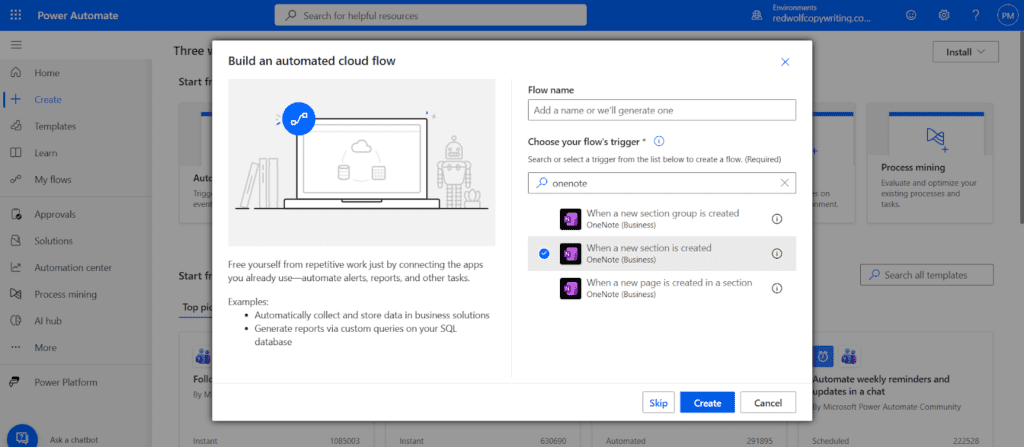The image size is (1024, 447).
Task: Click the feedback smiley icon
Action: click(910, 15)
